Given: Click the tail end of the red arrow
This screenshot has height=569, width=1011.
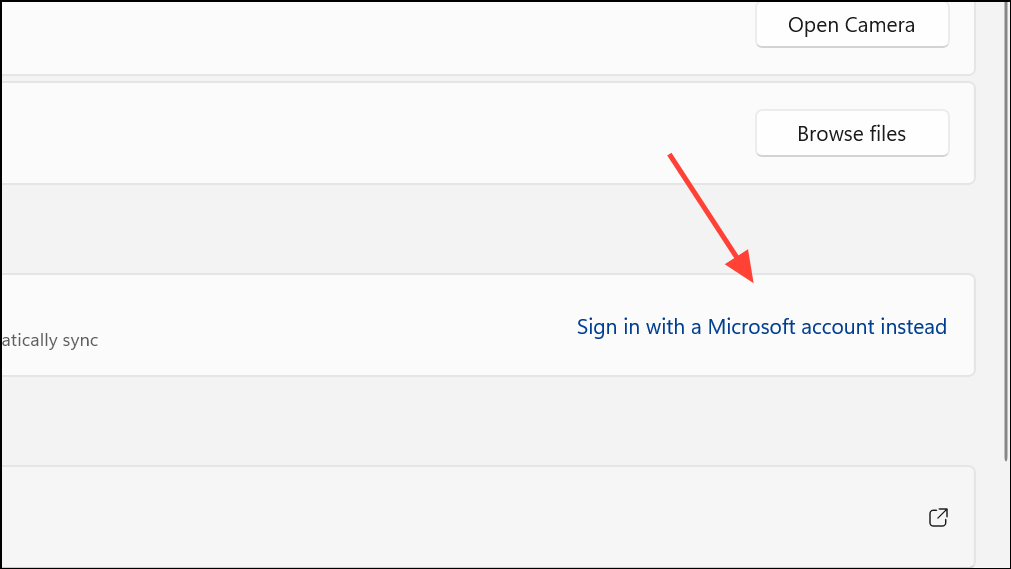Looking at the screenshot, I should coord(671,156).
